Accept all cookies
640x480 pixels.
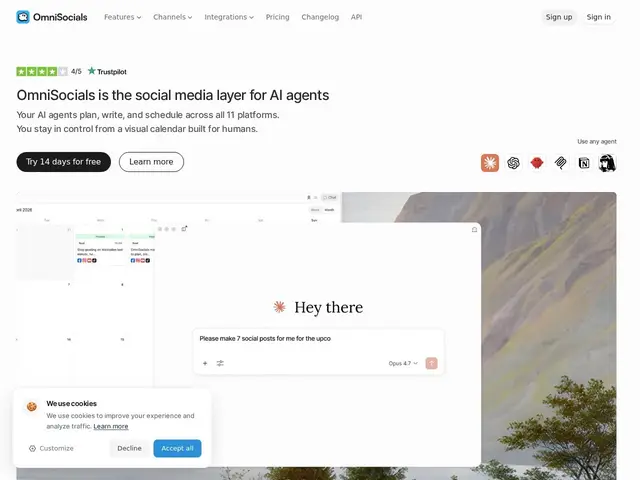[x=177, y=448]
